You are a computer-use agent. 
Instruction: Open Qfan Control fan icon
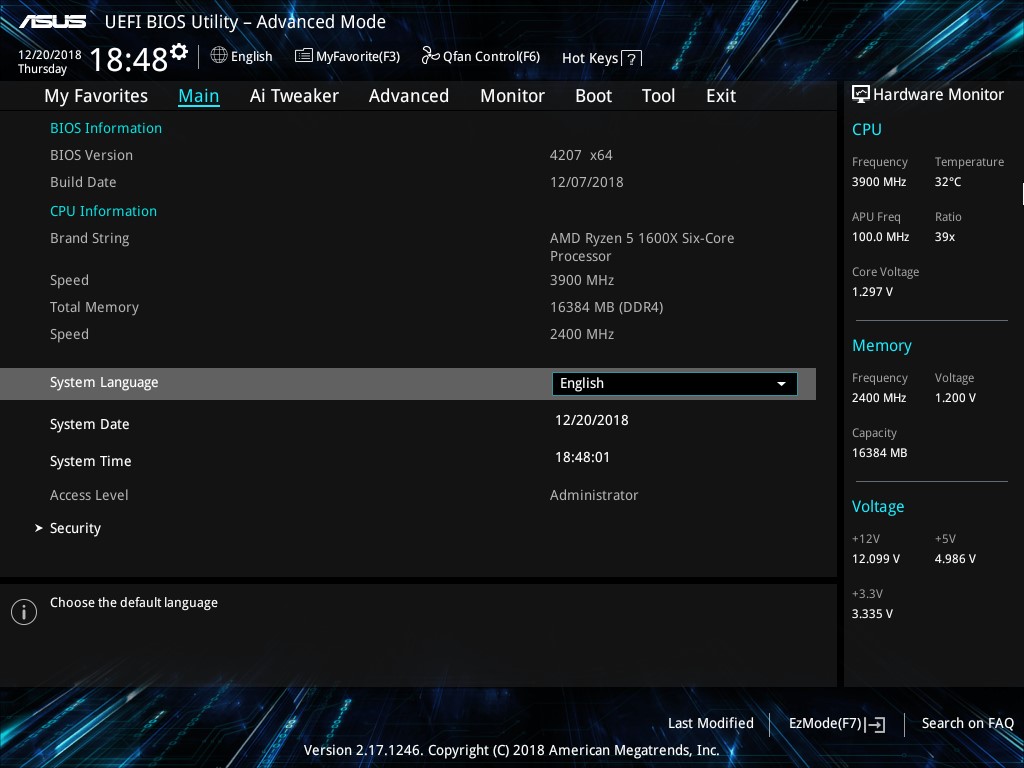[x=430, y=56]
